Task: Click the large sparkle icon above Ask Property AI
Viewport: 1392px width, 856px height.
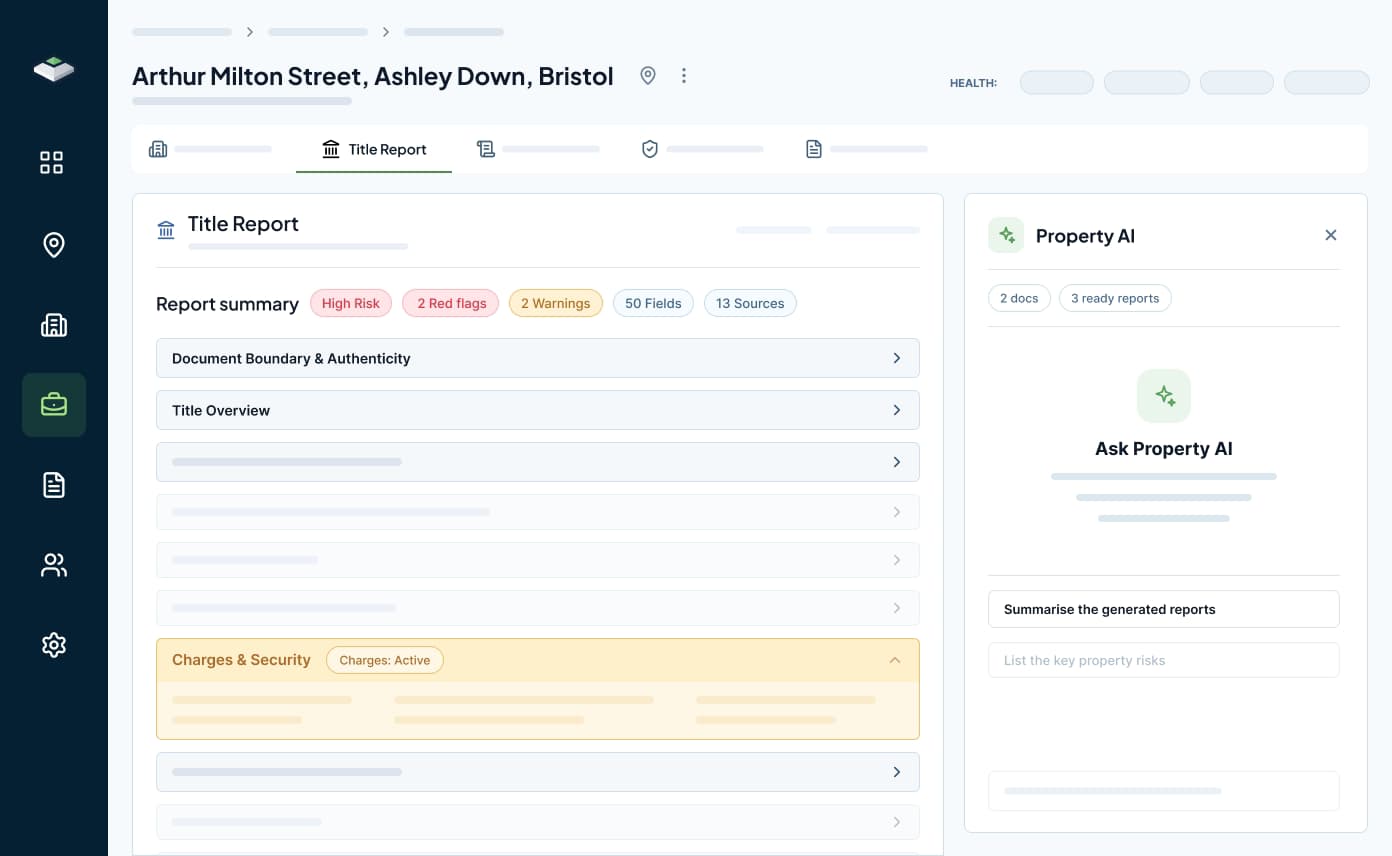Action: [x=1164, y=396]
